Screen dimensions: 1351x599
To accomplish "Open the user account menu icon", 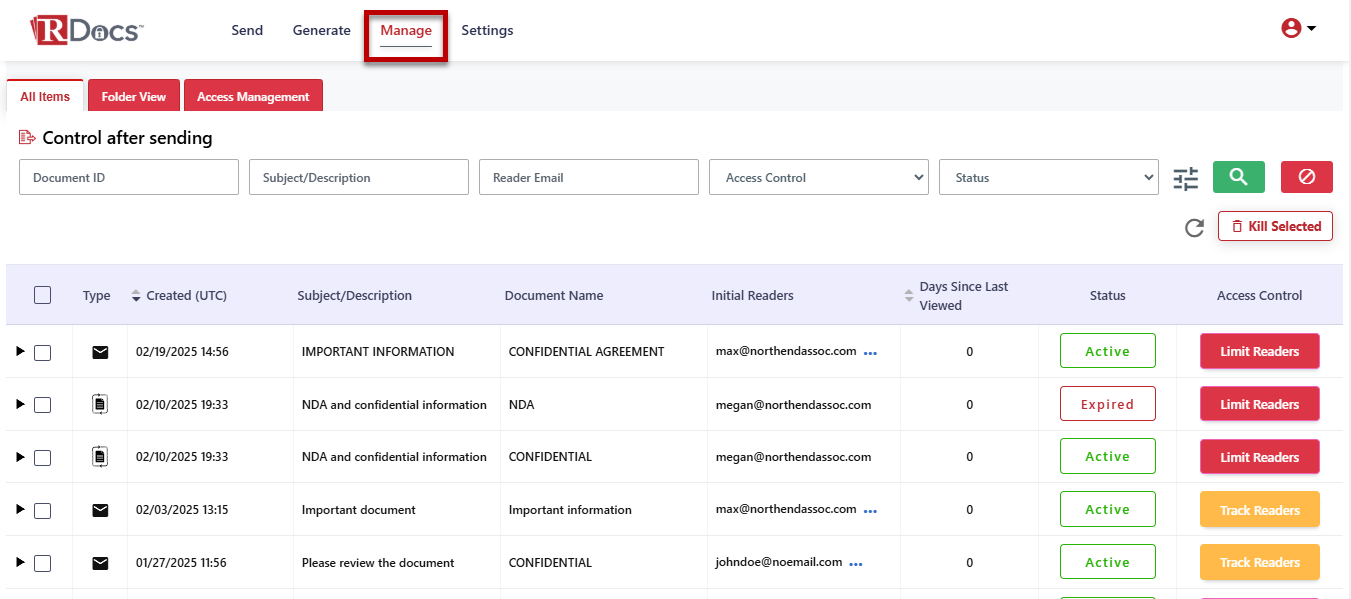I will [1298, 29].
